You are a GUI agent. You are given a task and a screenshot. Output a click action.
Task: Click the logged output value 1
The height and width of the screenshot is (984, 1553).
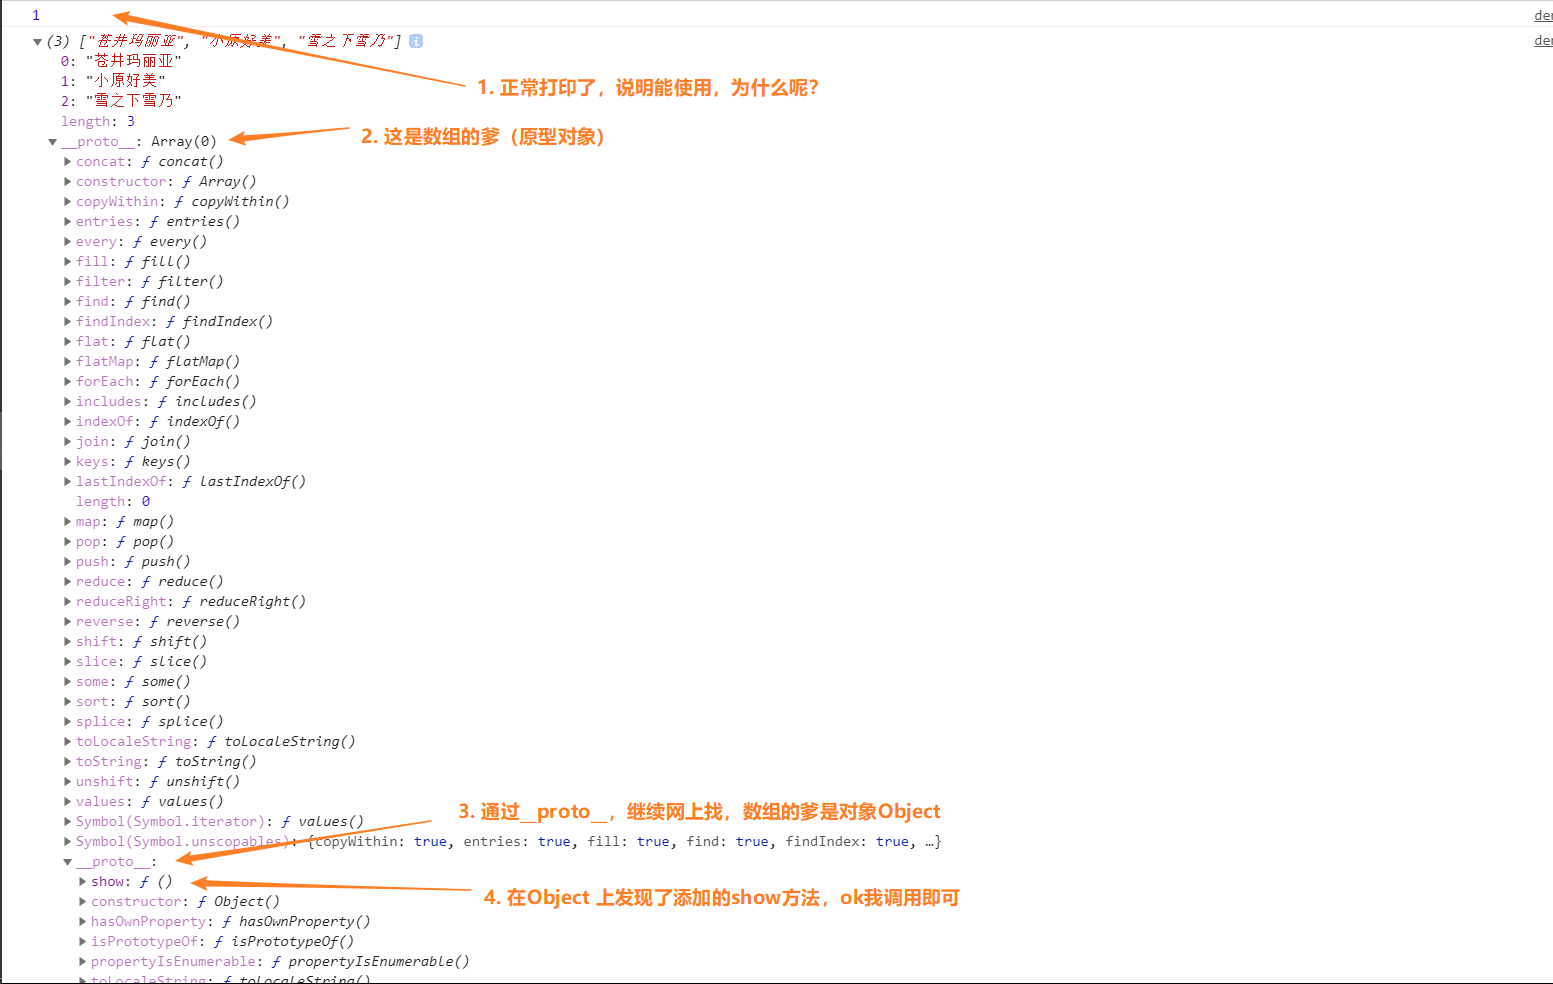36,15
